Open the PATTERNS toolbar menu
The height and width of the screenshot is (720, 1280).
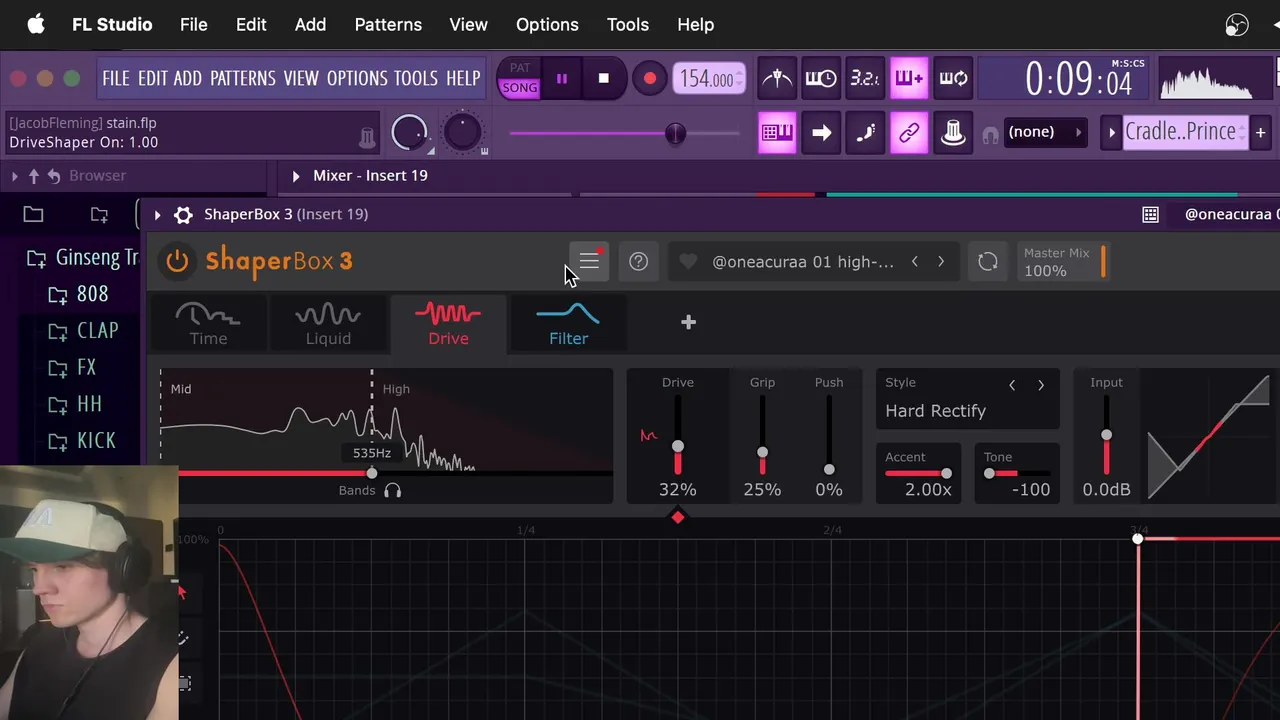pos(243,78)
